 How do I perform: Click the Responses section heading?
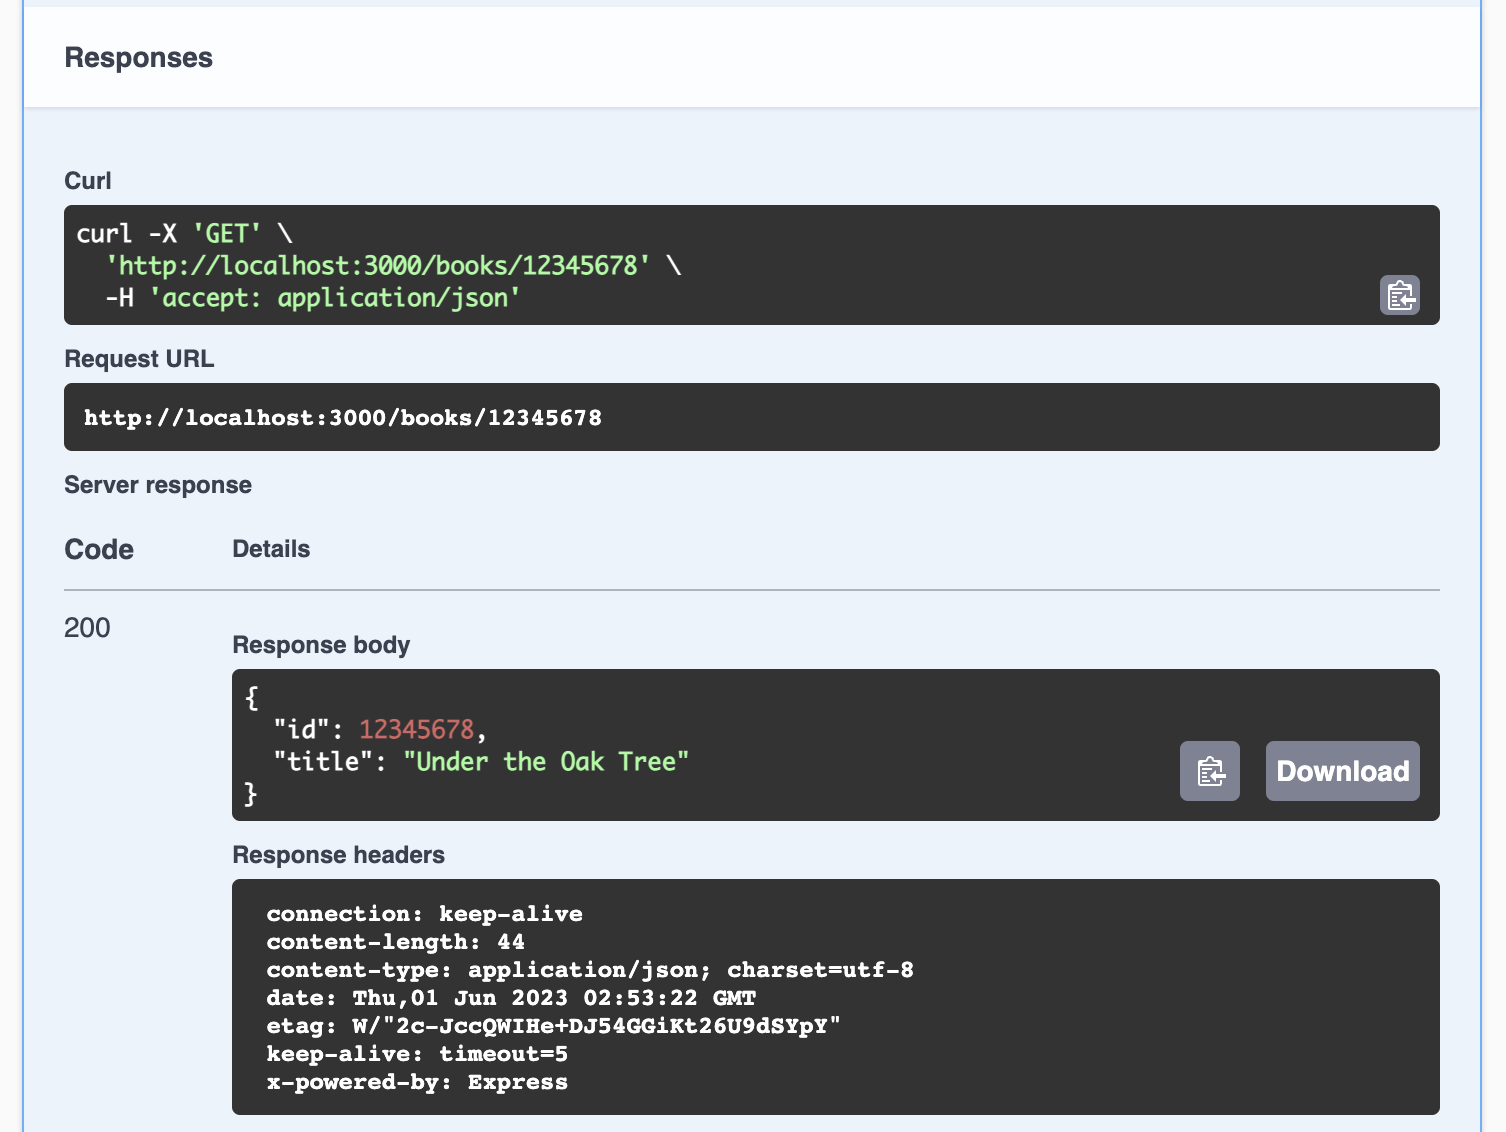pos(138,58)
